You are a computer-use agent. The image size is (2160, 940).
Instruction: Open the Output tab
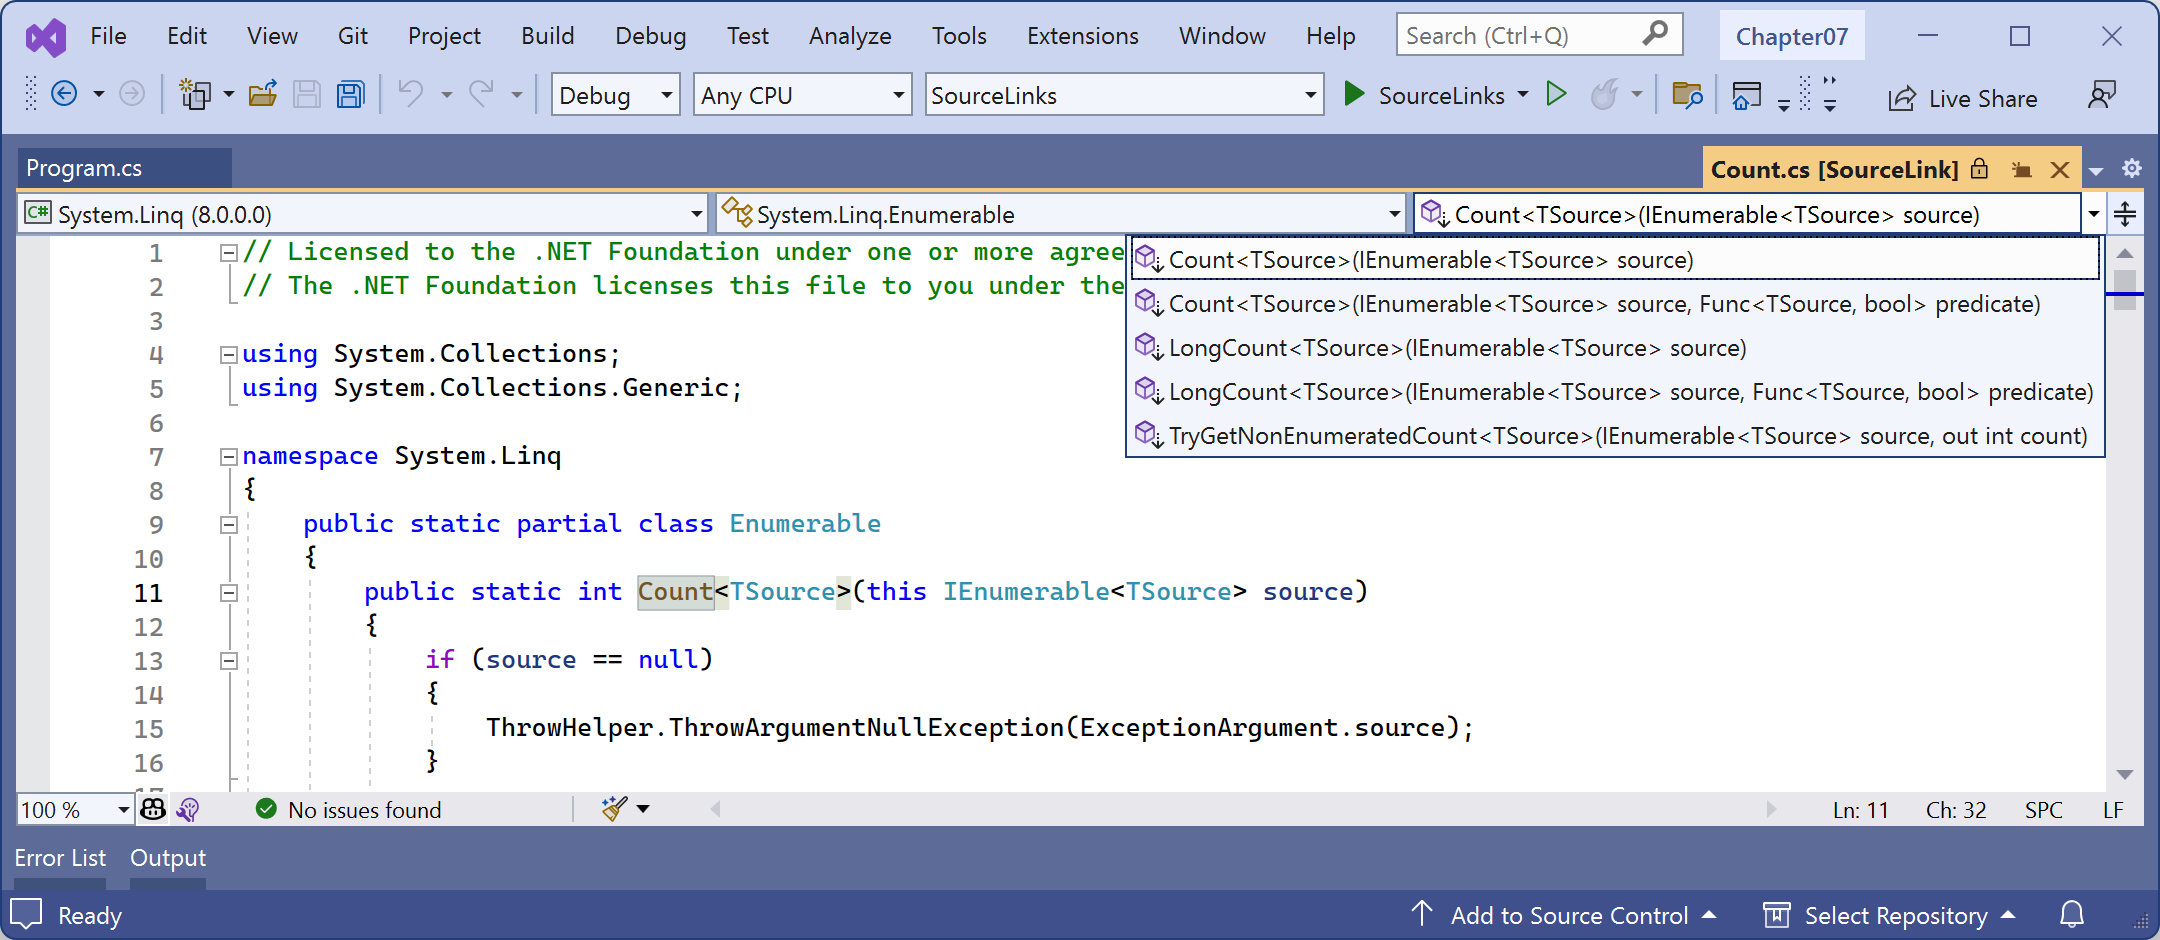(x=168, y=858)
